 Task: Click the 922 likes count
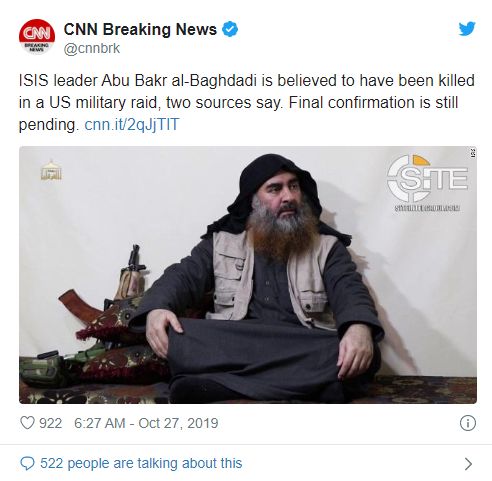pos(51,423)
